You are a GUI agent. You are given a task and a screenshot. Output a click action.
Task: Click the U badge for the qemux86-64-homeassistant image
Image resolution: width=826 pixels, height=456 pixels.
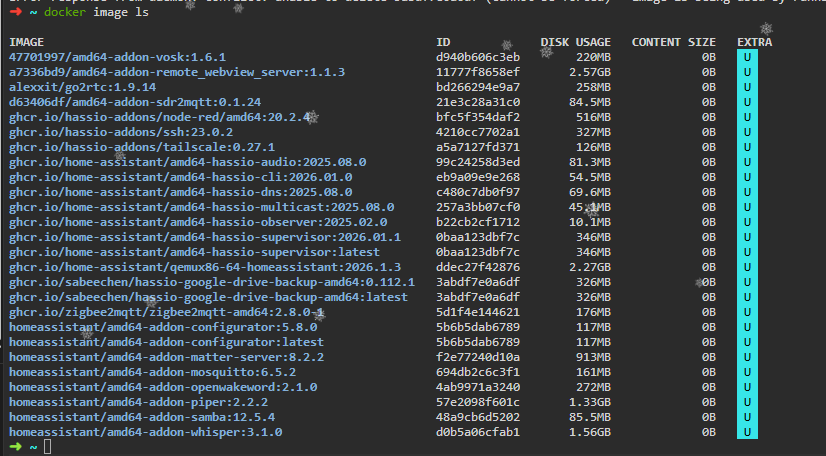click(746, 267)
